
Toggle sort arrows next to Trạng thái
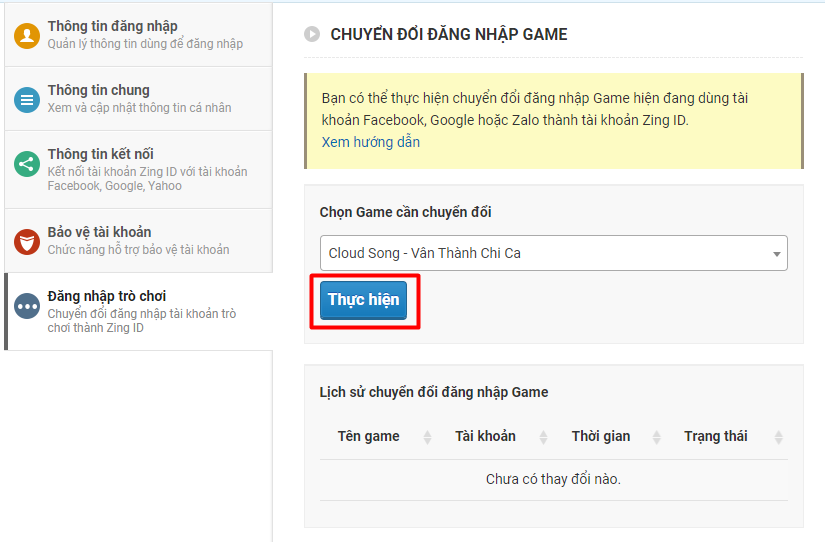click(779, 437)
